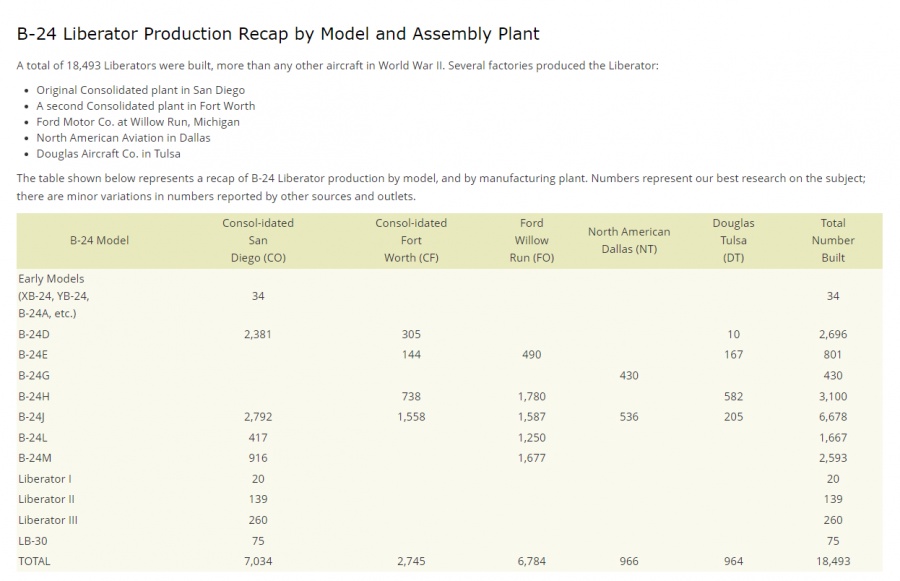900x581 pixels.
Task: Select the Ford Willow Run (FO) header
Action: point(531,240)
